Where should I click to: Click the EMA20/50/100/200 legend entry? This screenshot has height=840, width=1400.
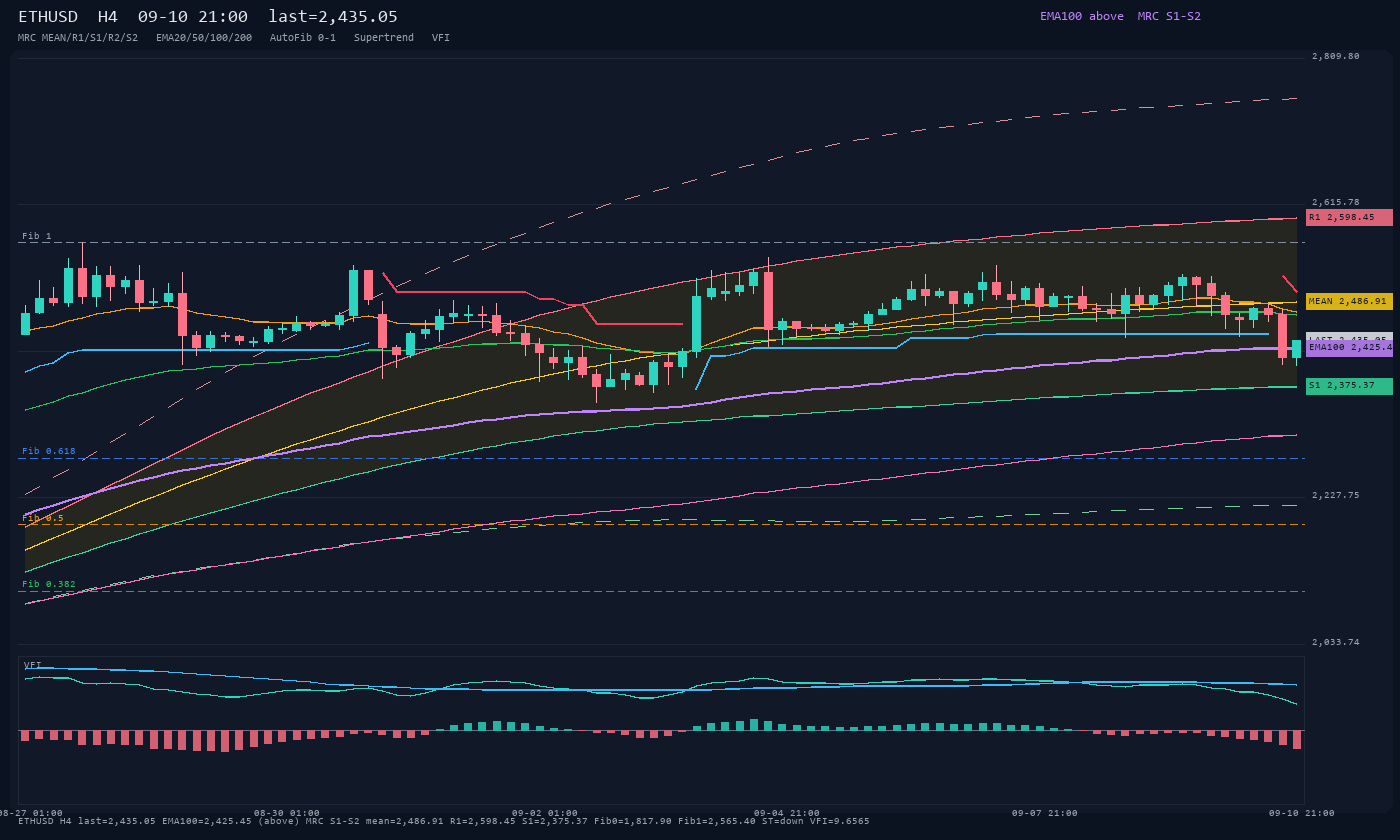pos(204,37)
